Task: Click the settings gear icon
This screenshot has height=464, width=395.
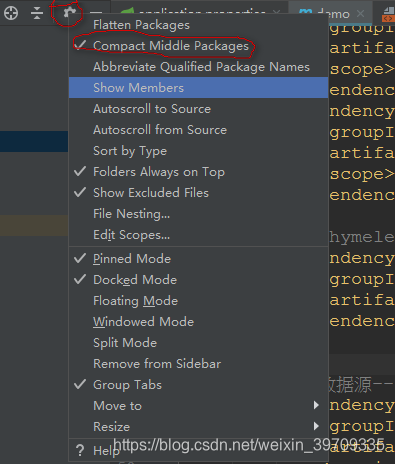Action: [x=69, y=13]
